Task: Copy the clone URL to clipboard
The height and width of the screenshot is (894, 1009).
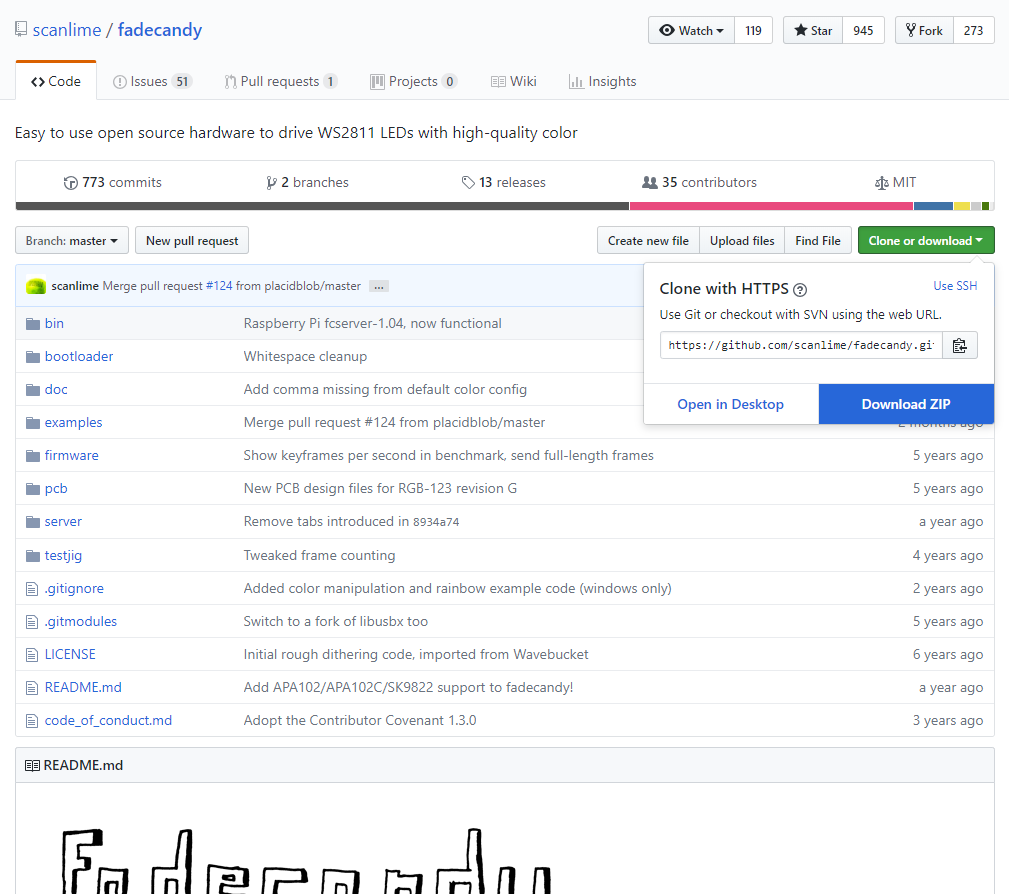Action: tap(959, 346)
